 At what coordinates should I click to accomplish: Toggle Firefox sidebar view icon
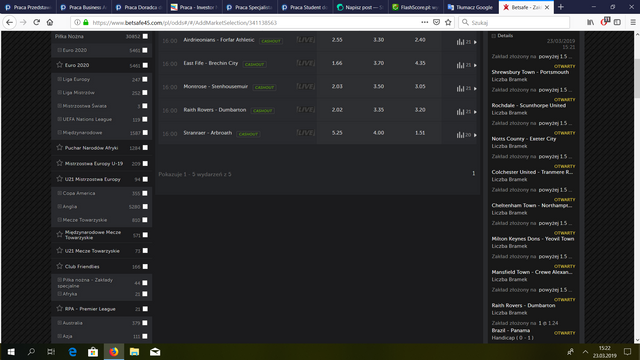[x=617, y=22]
